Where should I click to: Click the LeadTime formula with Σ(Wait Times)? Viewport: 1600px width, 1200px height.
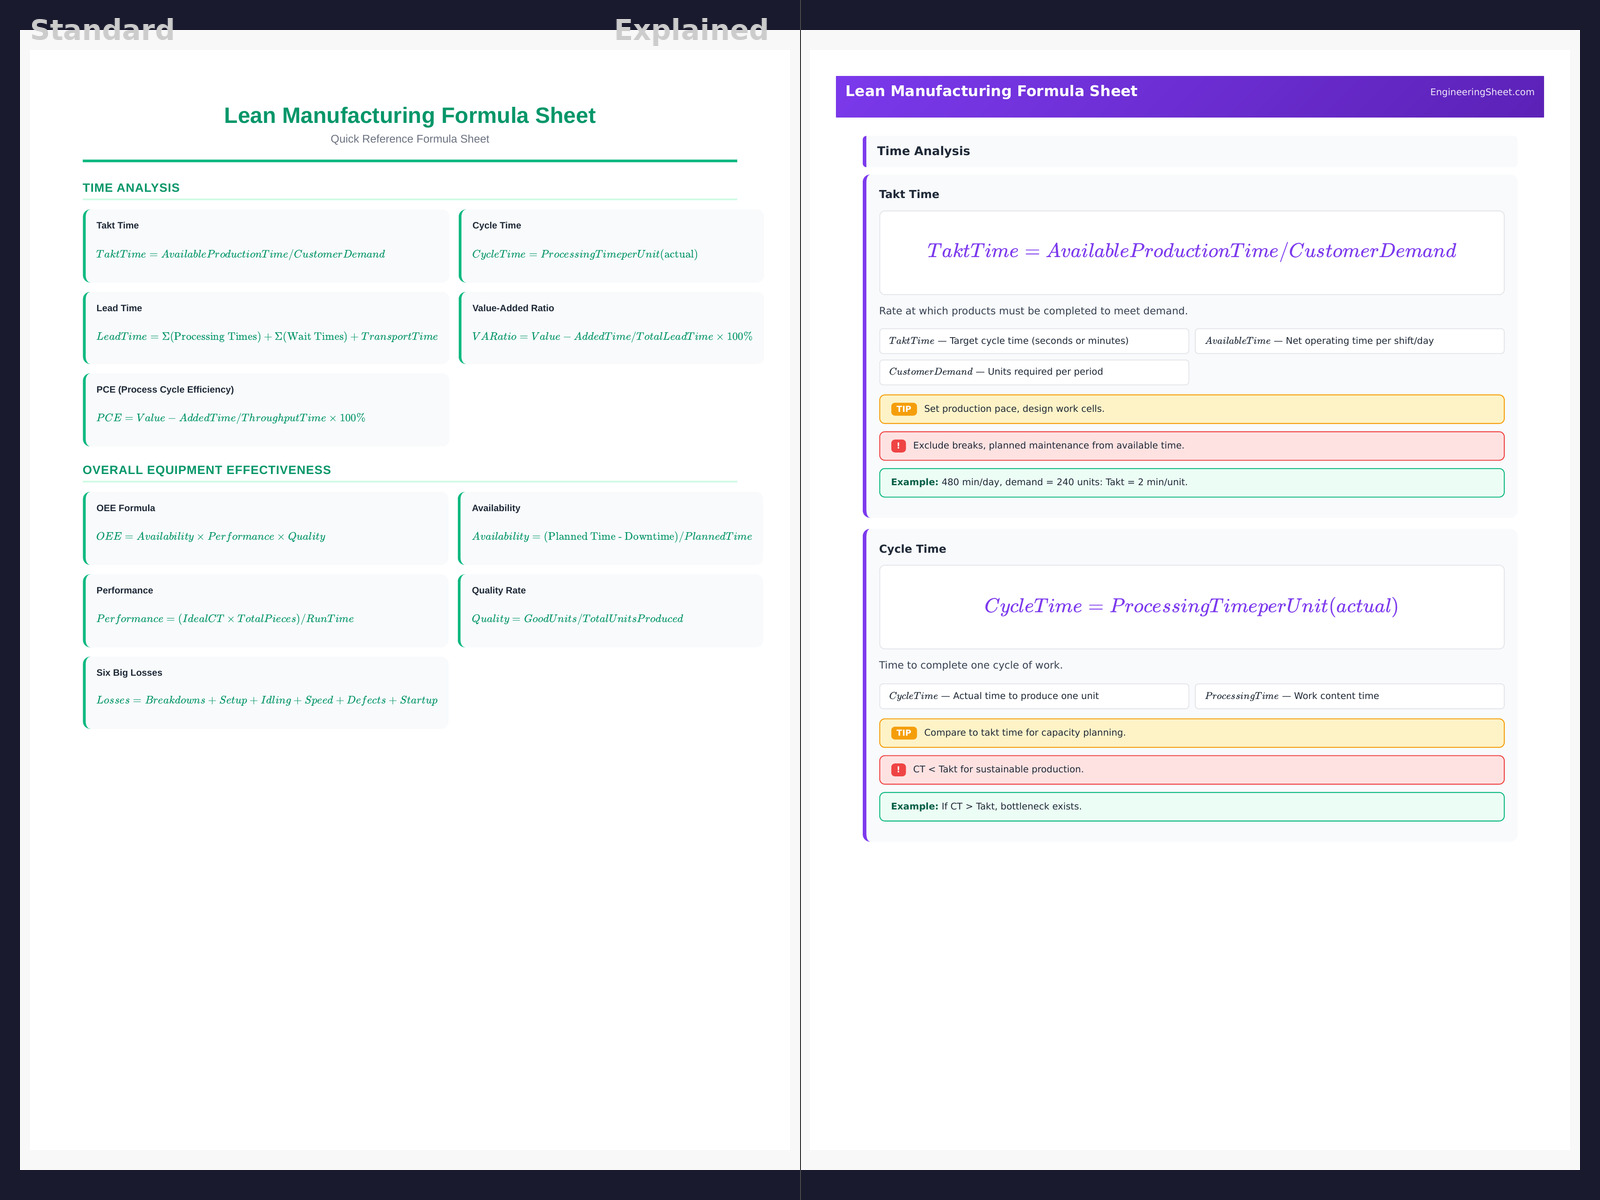(267, 337)
